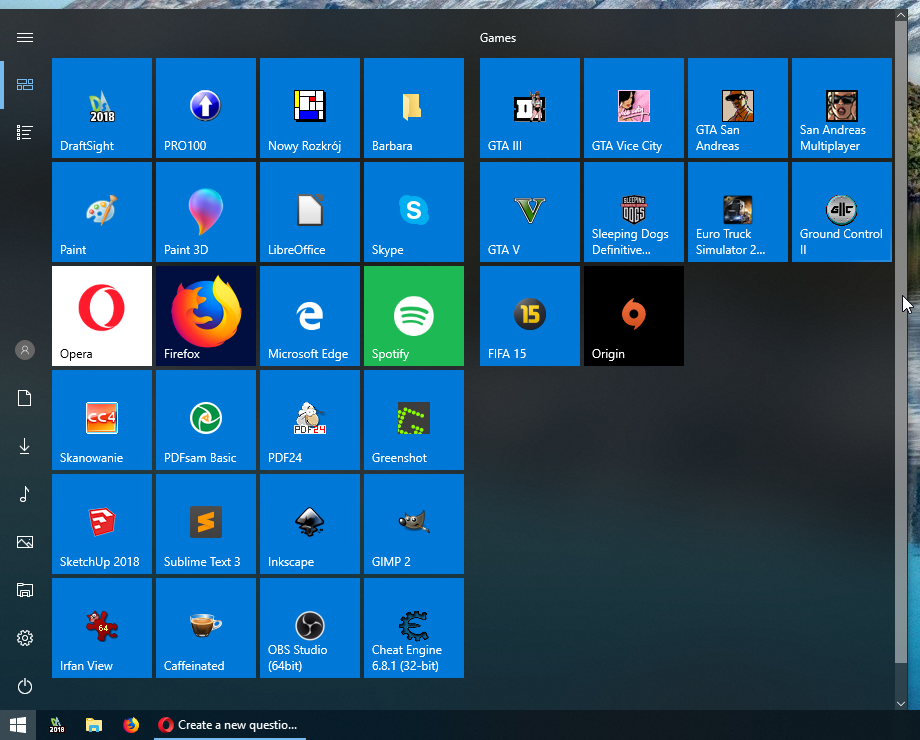Launch Sublime Text 3 tile
Screen dimensions: 920x740
pos(205,524)
